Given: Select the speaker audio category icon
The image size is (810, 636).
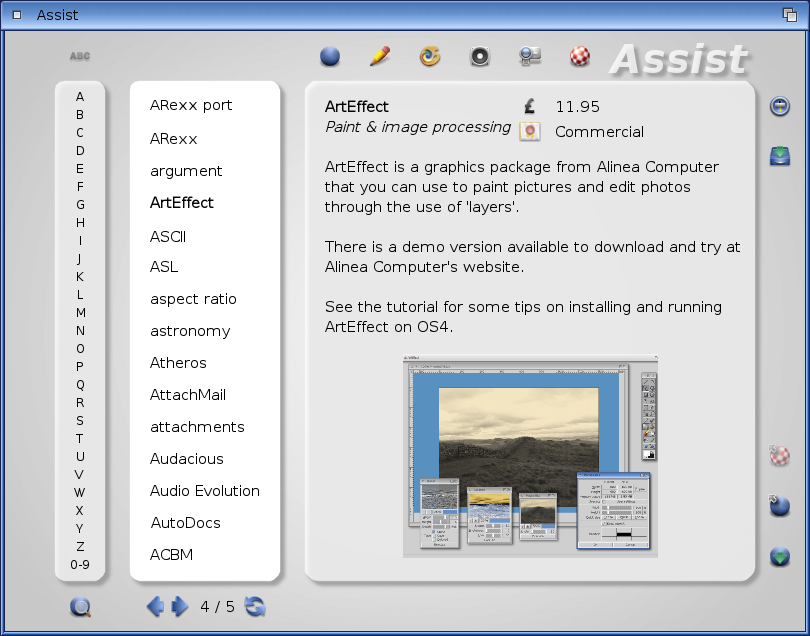Looking at the screenshot, I should 480,56.
